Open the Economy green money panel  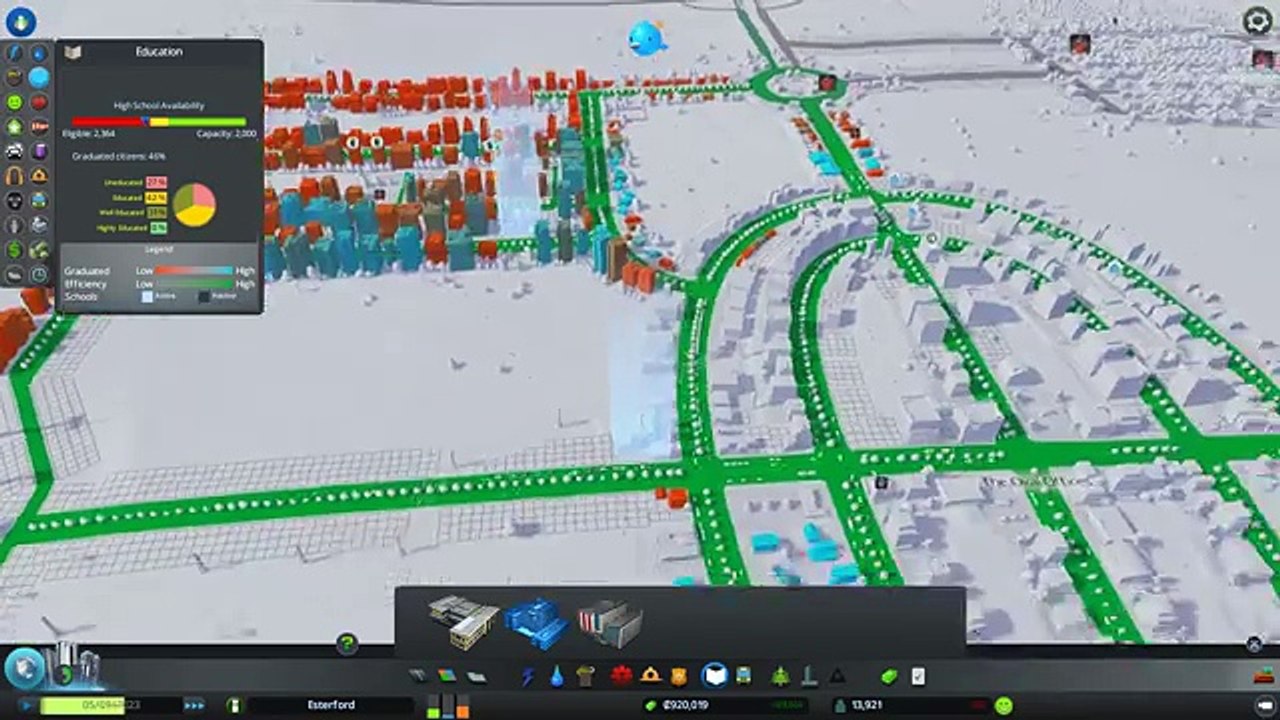889,676
